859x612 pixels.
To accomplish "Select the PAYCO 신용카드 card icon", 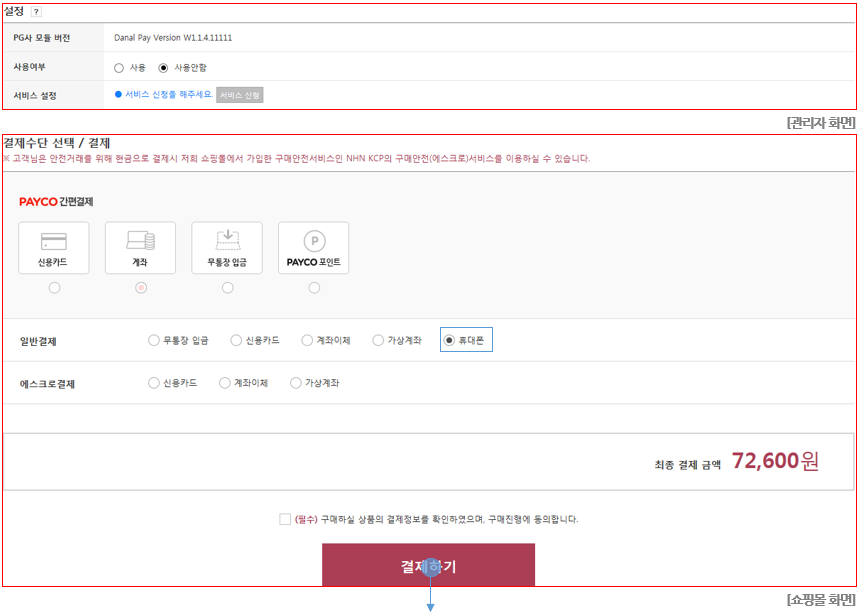I will click(54, 248).
